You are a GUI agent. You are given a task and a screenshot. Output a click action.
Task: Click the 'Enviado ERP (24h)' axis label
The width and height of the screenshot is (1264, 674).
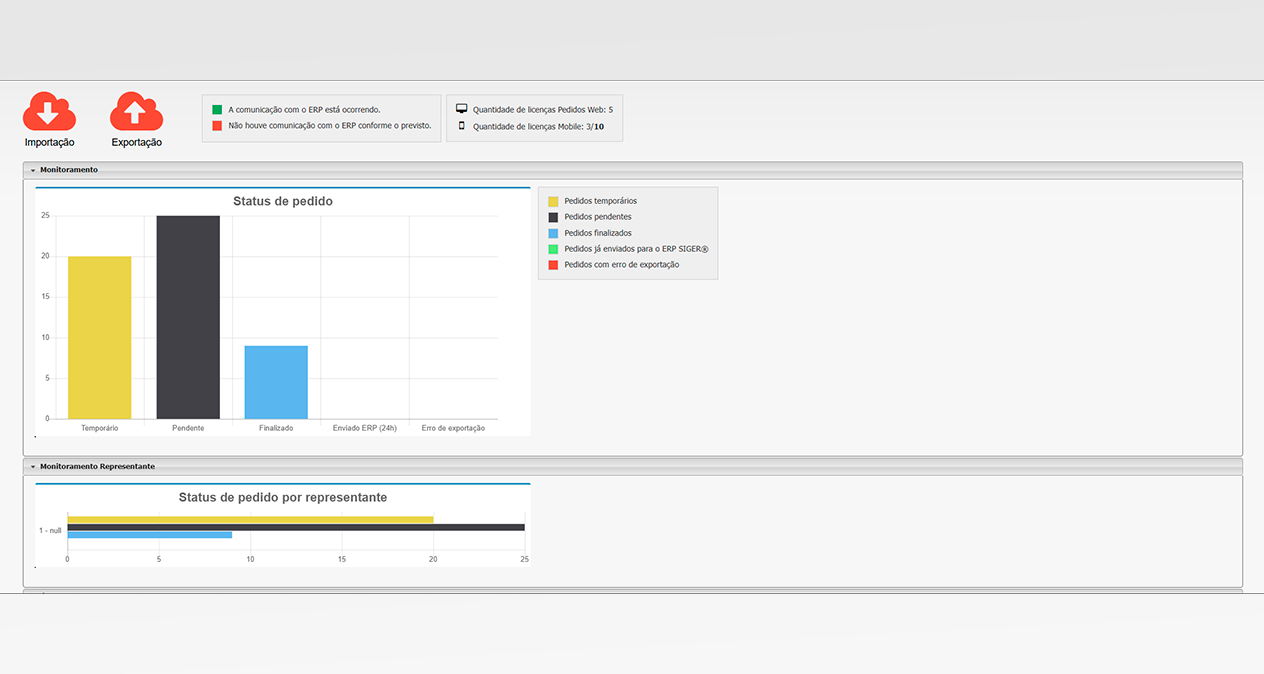[365, 428]
